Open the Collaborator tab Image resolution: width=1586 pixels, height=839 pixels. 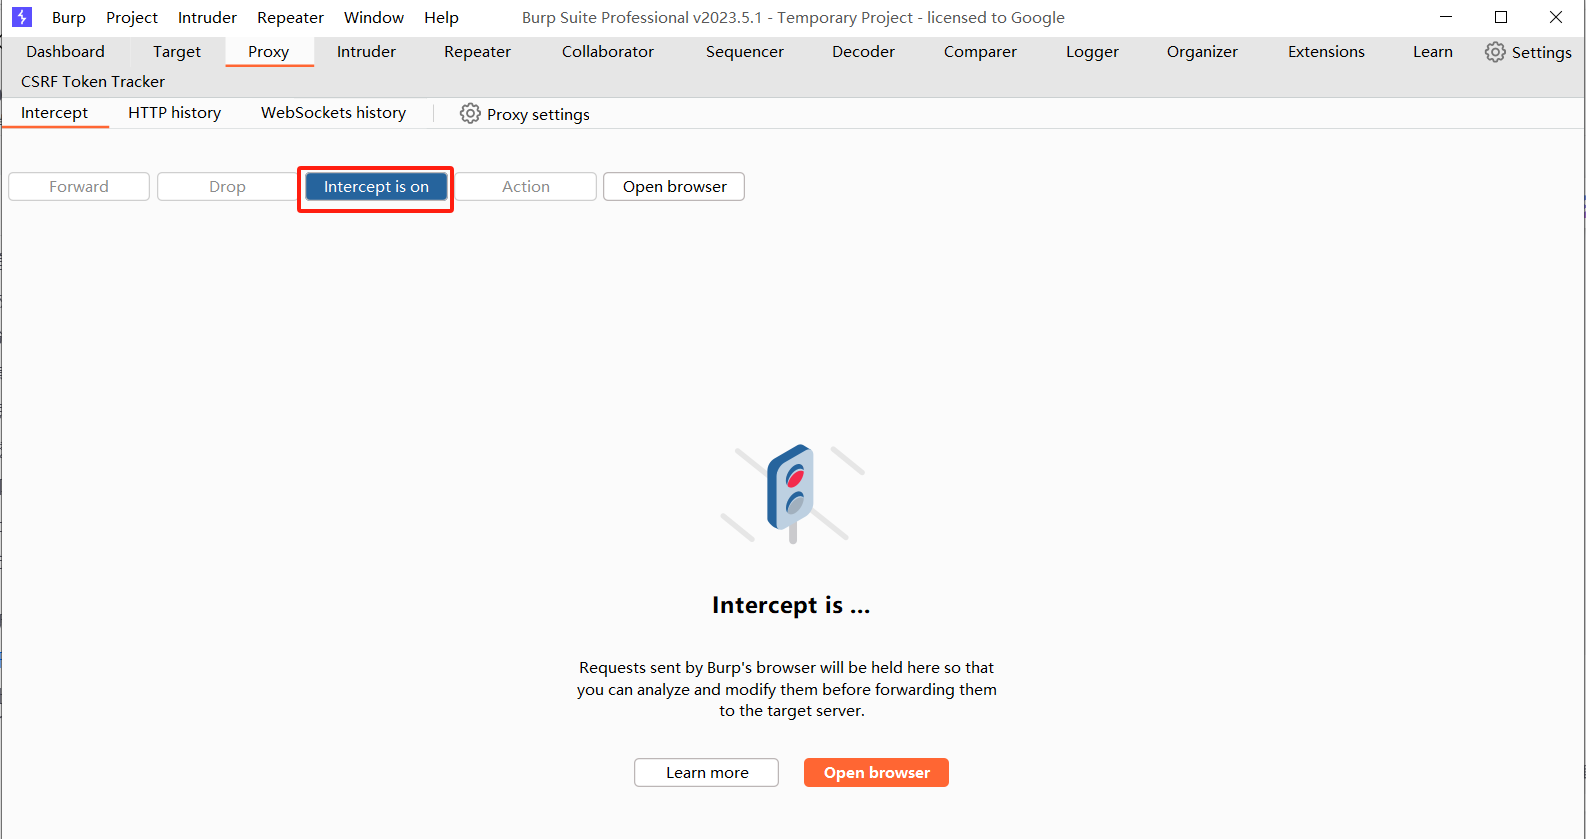(608, 52)
